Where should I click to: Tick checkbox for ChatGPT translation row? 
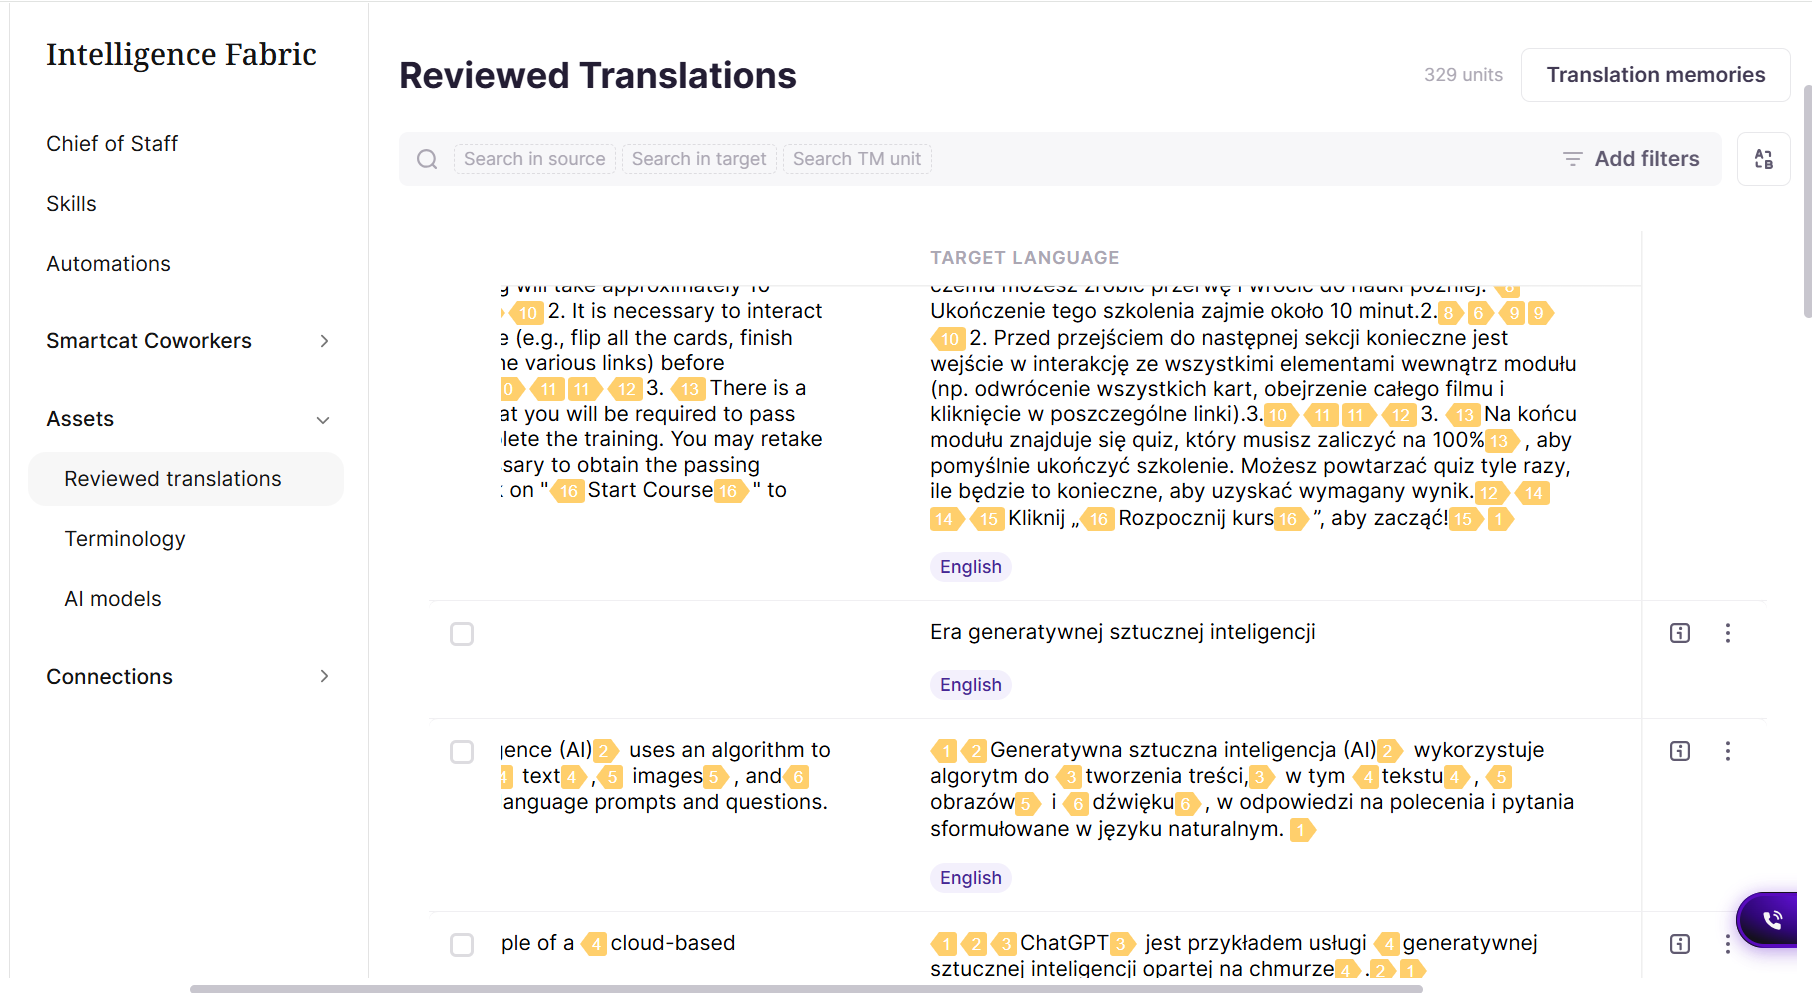pyautogui.click(x=462, y=945)
